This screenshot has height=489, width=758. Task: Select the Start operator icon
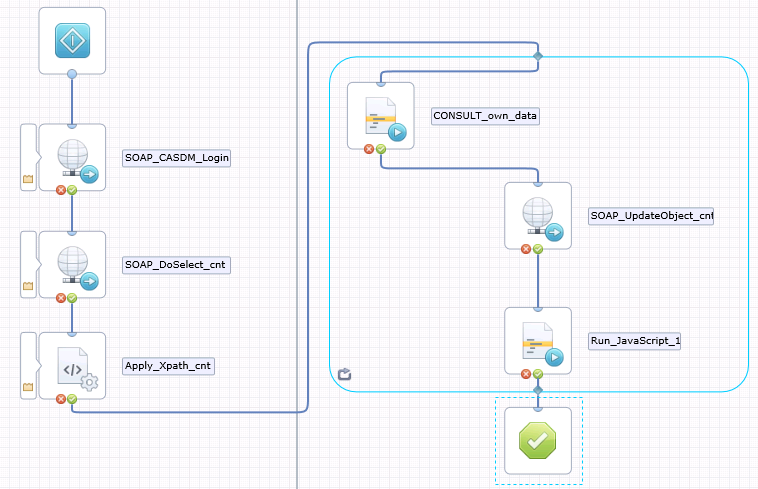click(72, 41)
